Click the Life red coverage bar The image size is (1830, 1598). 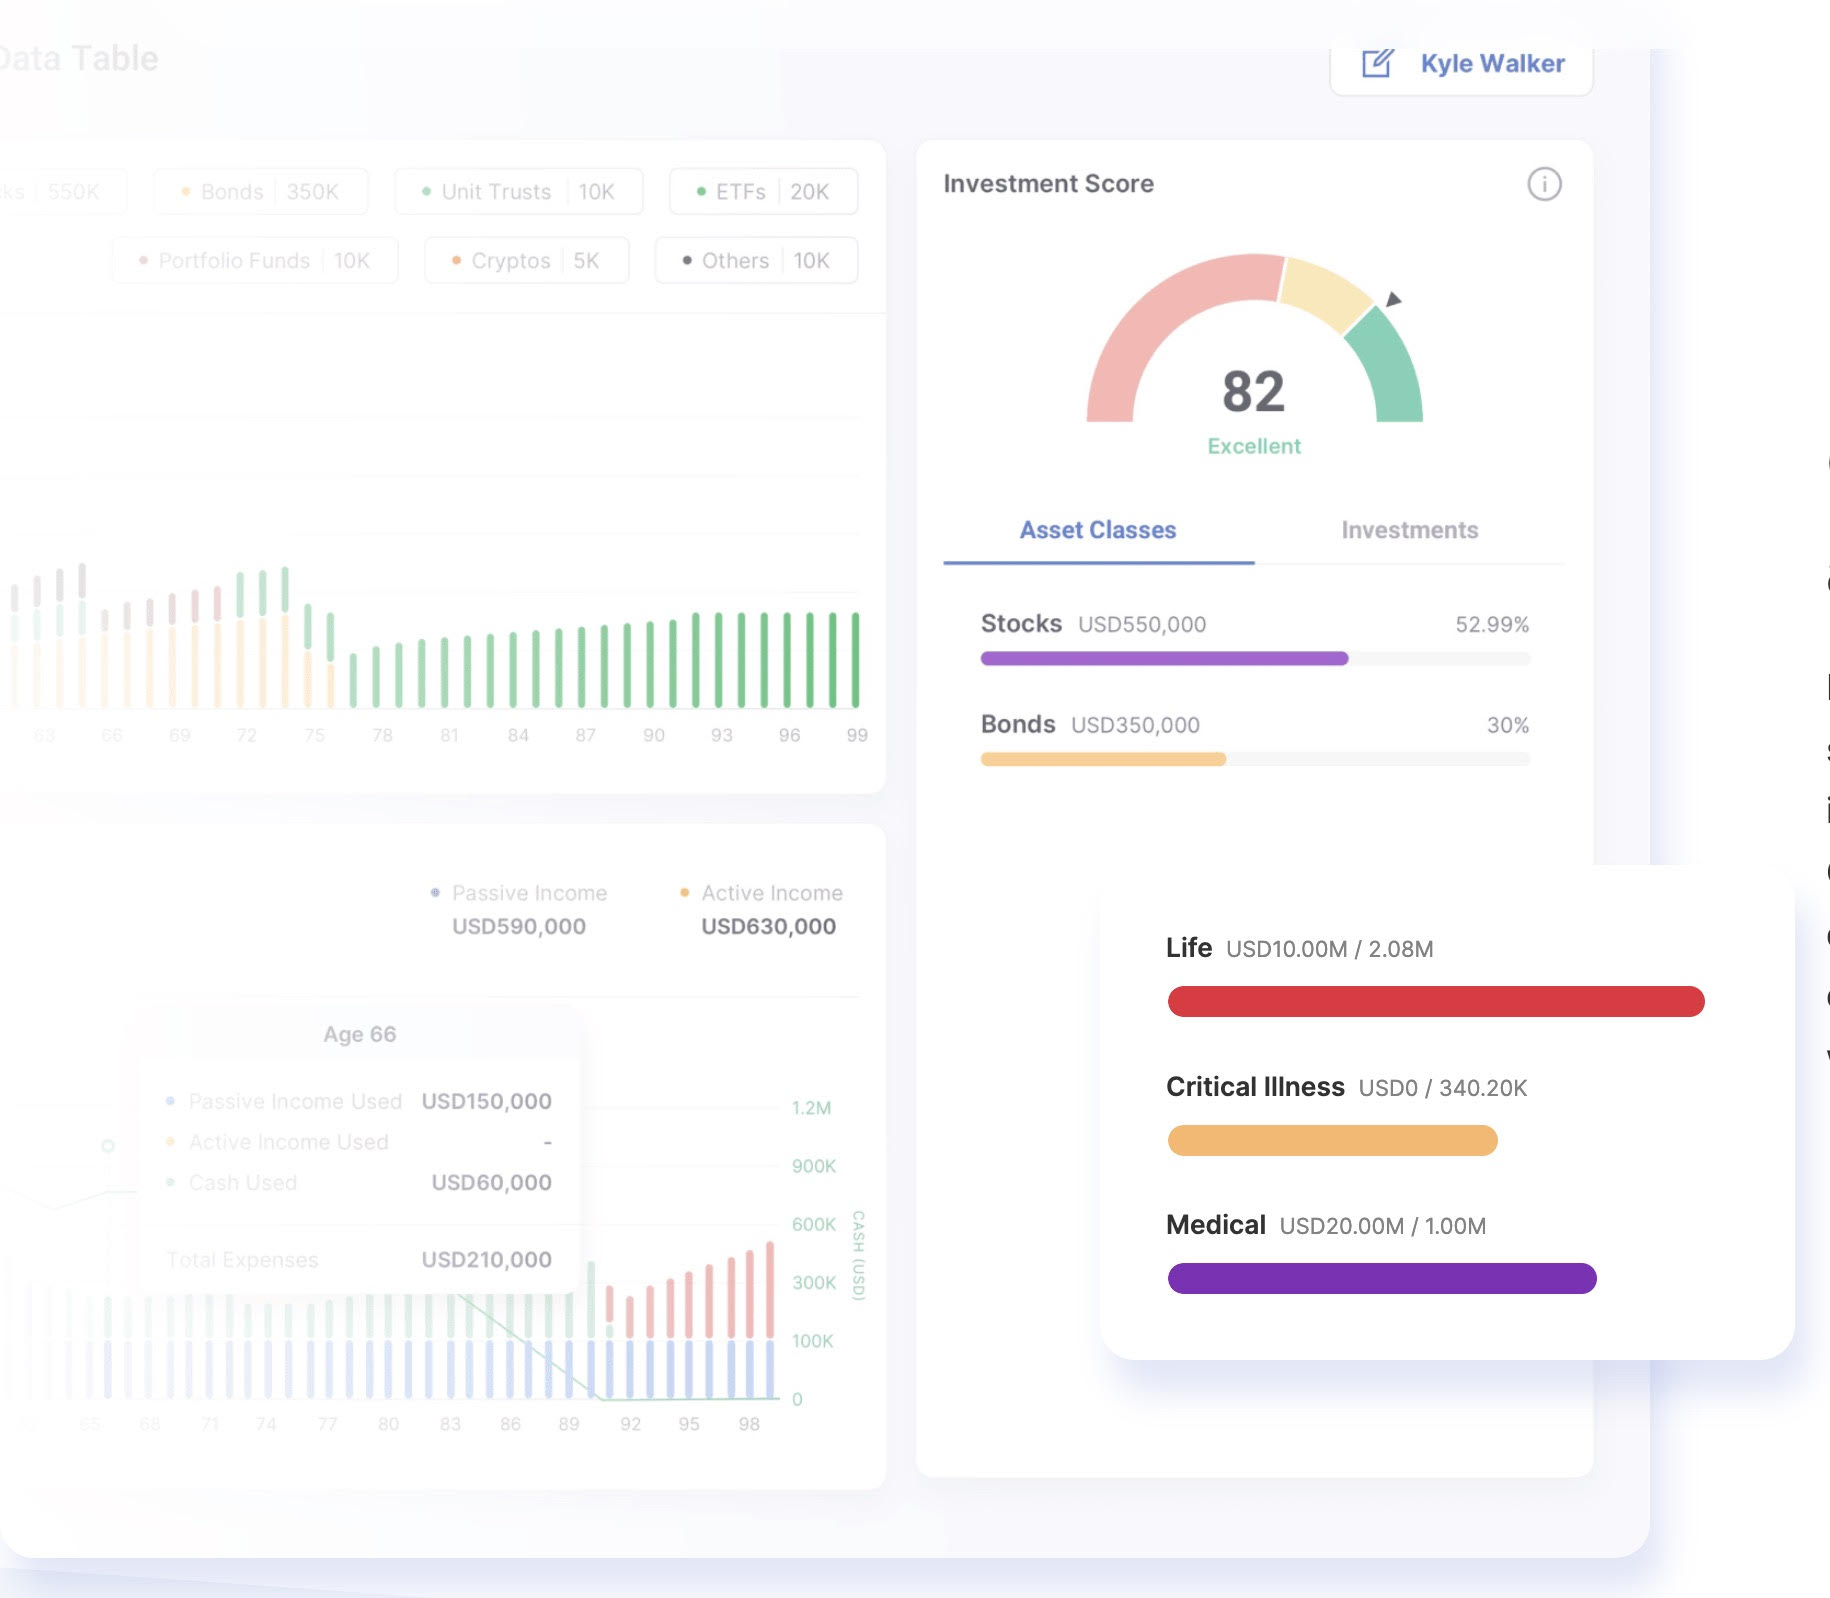click(x=1436, y=1001)
